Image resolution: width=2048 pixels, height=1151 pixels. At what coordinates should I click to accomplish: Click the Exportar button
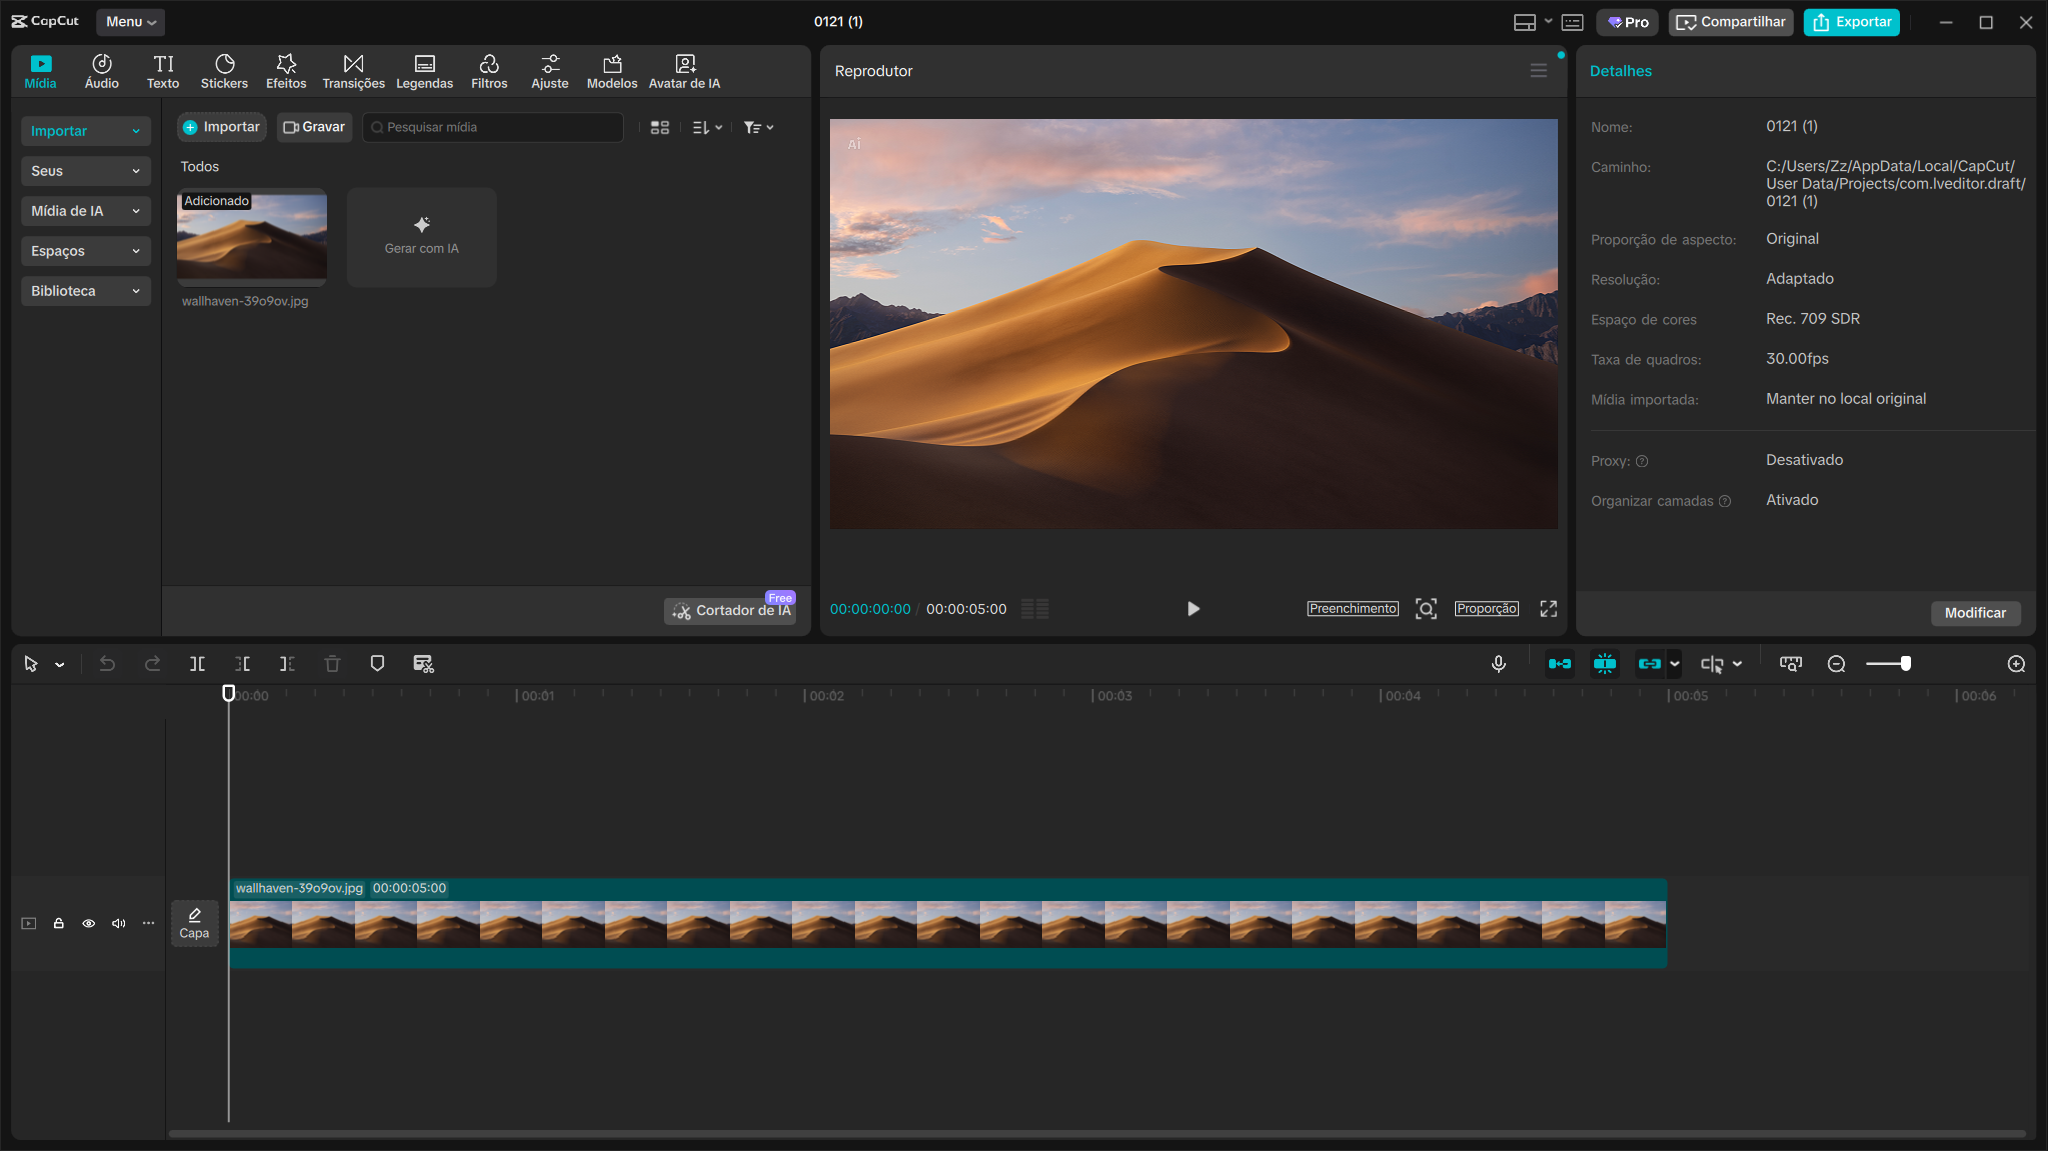click(x=1851, y=22)
